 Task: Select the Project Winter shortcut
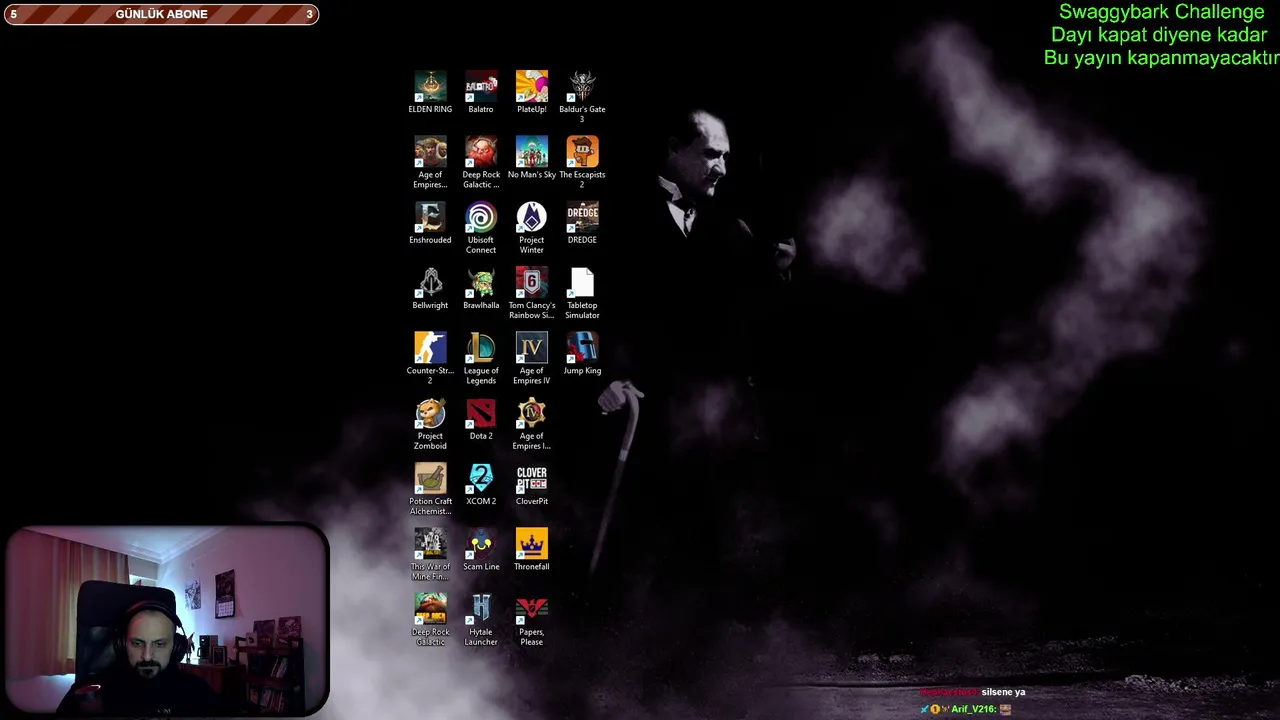[x=532, y=217]
